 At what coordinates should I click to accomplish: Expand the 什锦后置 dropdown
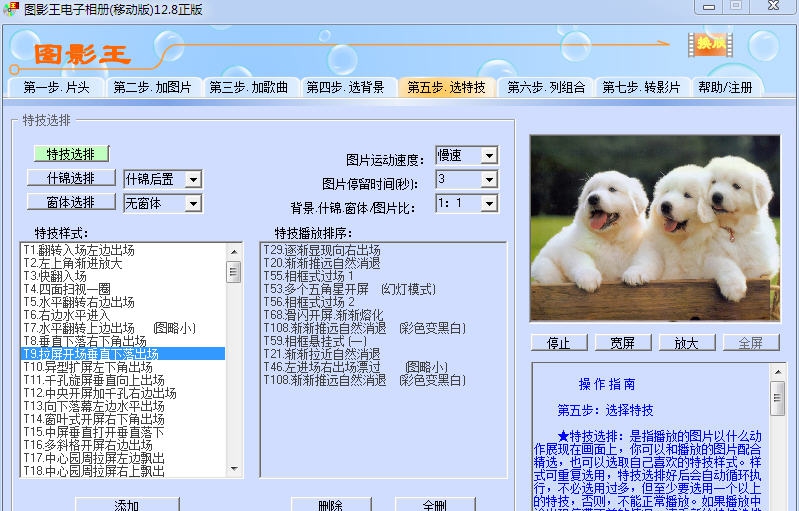193,179
